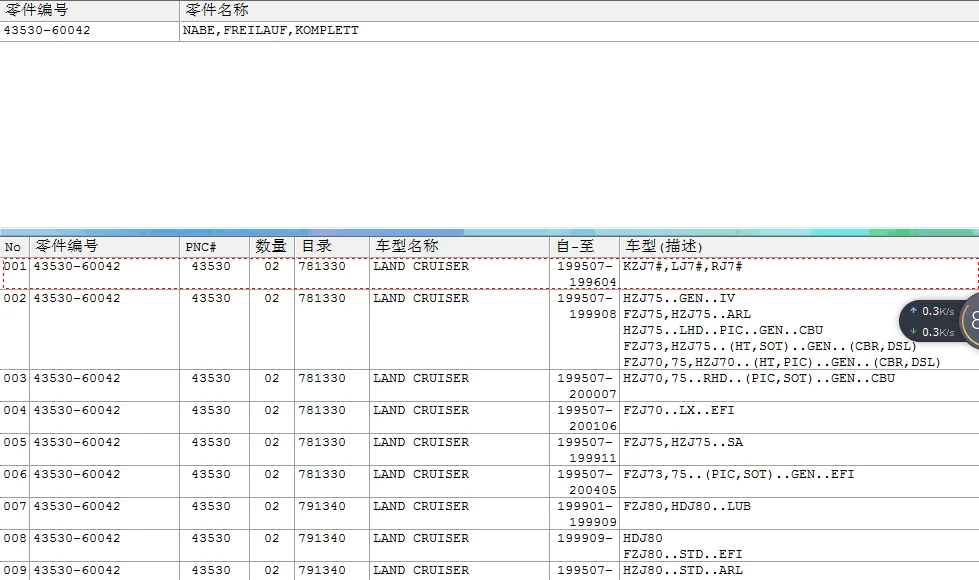Click LAND CRUISER in row 004
The width and height of the screenshot is (979, 580).
click(x=421, y=410)
